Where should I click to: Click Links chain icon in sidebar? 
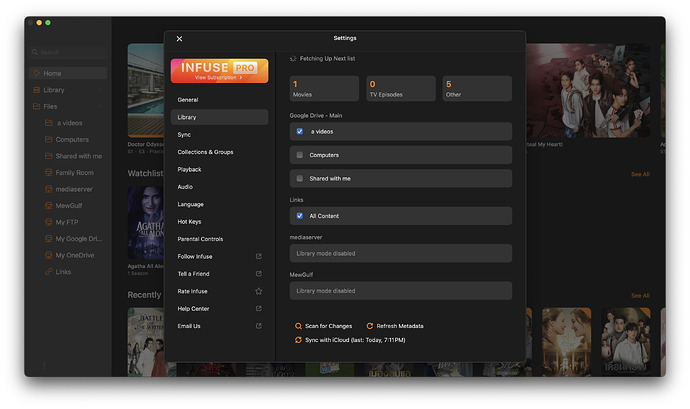(49, 272)
